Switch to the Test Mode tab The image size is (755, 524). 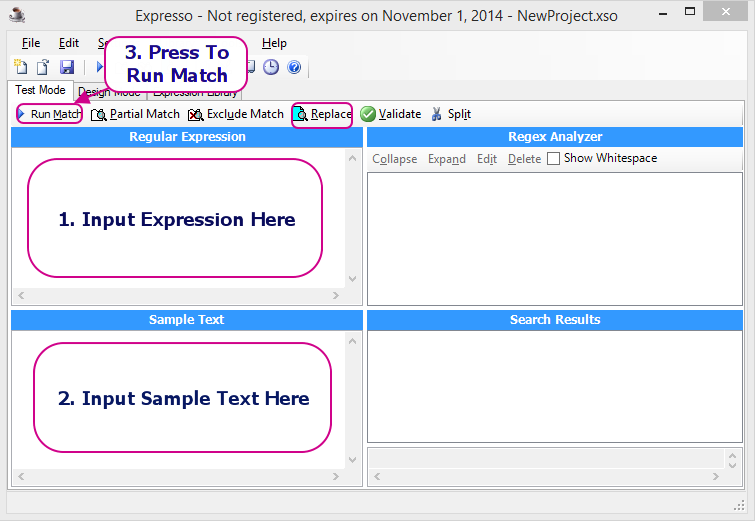[x=40, y=90]
